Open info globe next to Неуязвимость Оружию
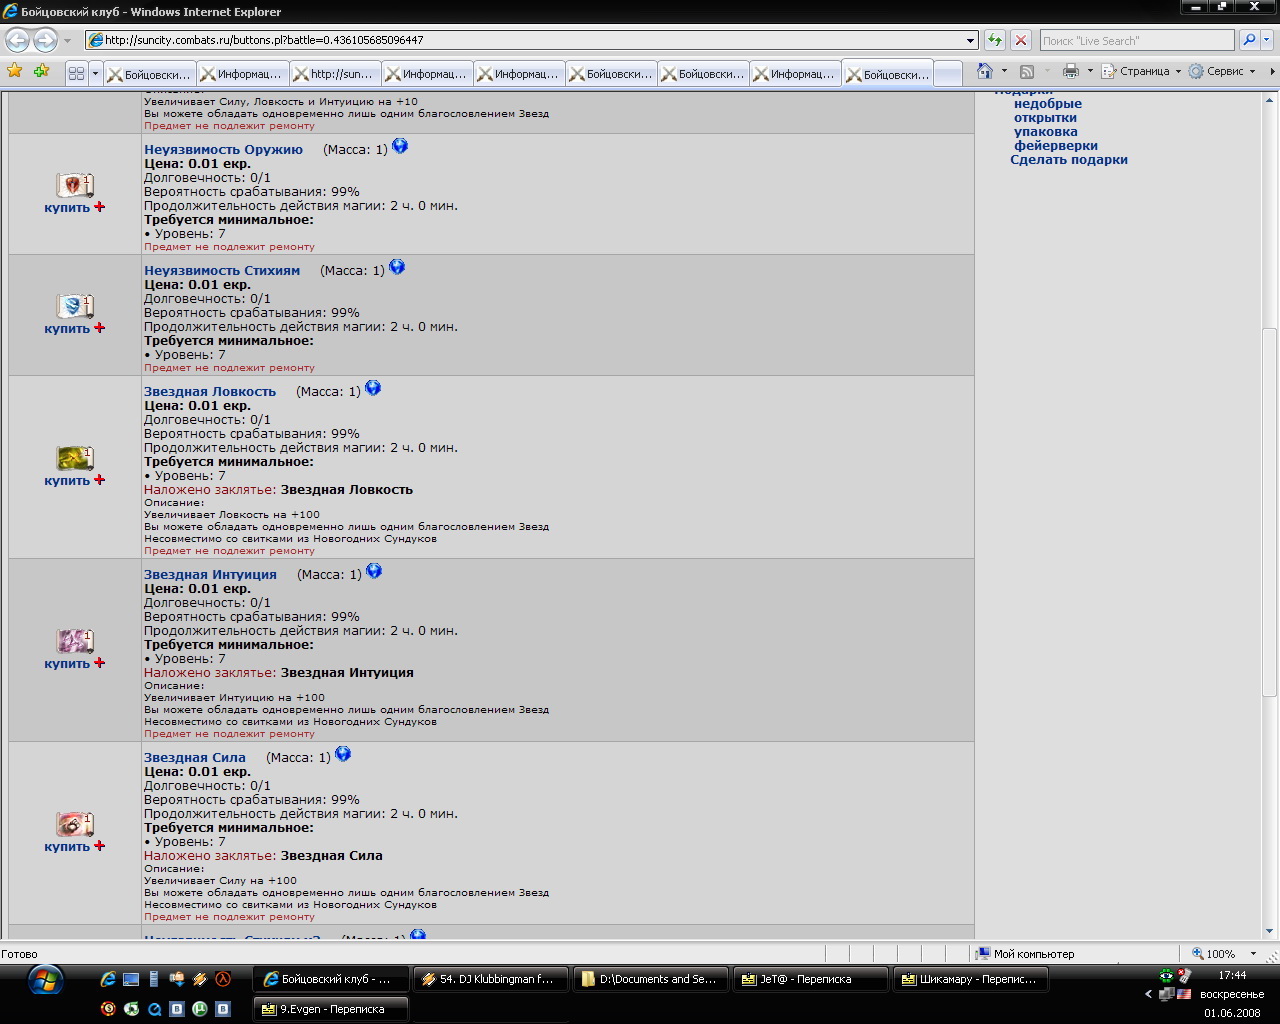The width and height of the screenshot is (1280, 1024). 400,146
